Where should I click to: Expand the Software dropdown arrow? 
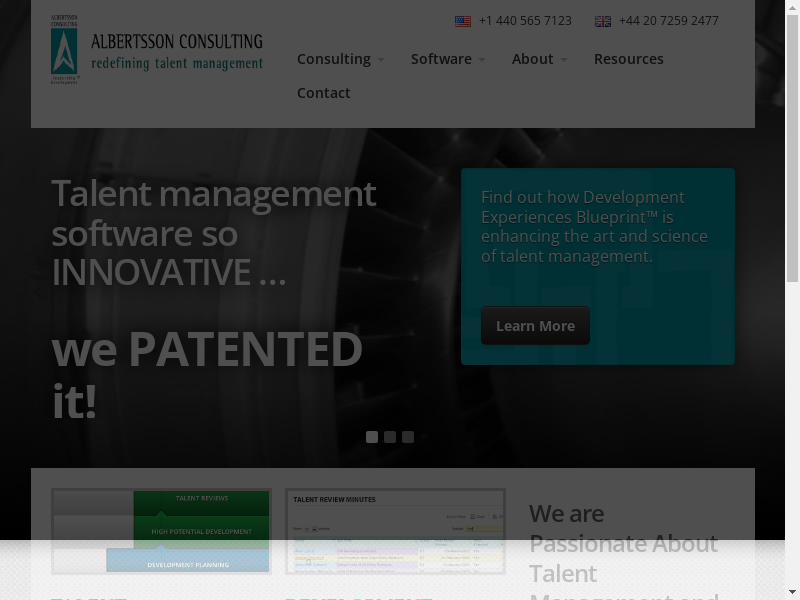(482, 60)
